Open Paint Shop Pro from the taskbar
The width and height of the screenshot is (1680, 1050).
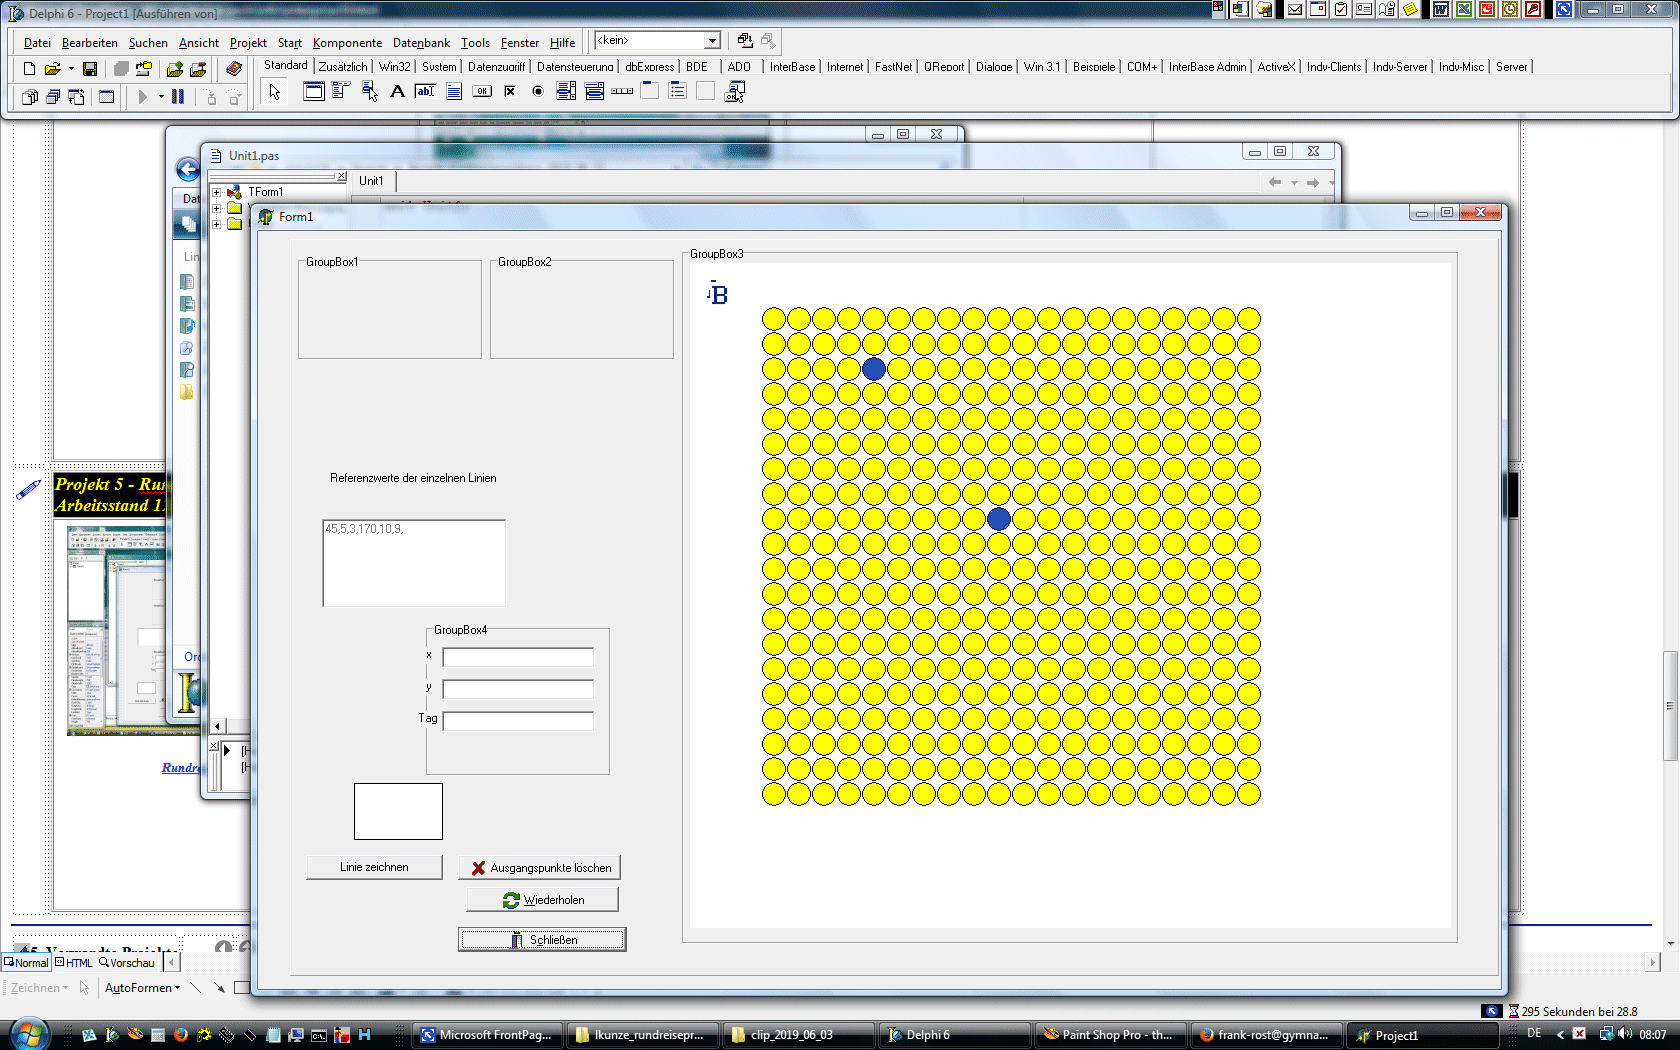coord(1109,1035)
